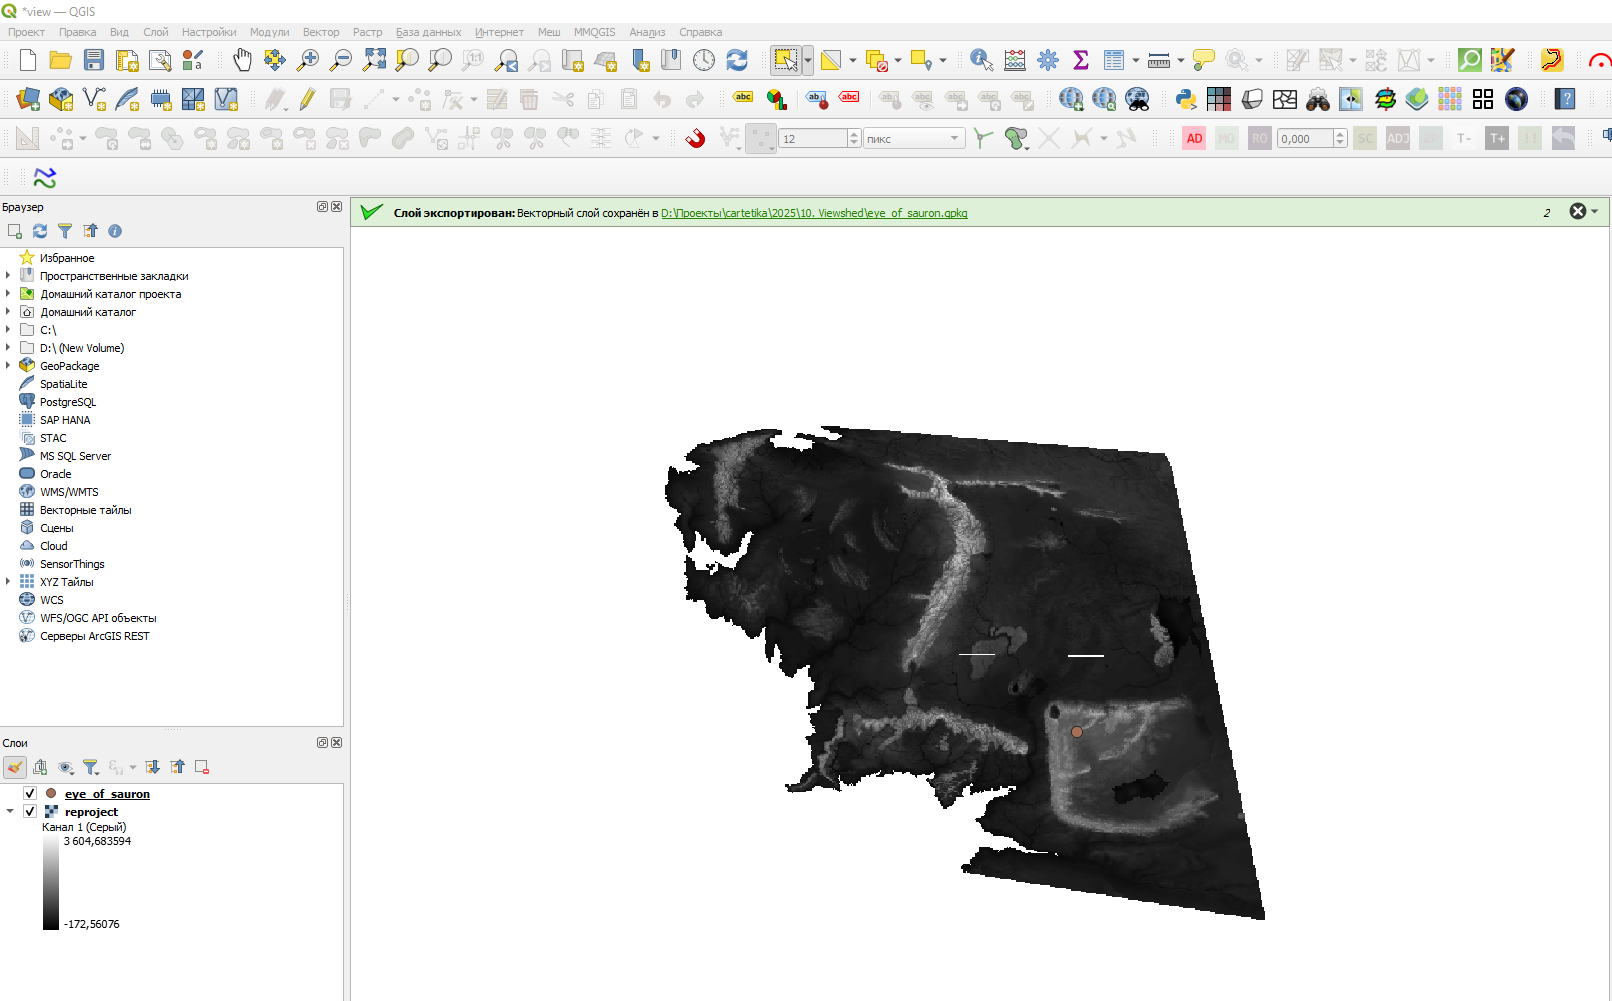The height and width of the screenshot is (1001, 1612).
Task: Toggle editing with the pencil icon
Action: [307, 99]
